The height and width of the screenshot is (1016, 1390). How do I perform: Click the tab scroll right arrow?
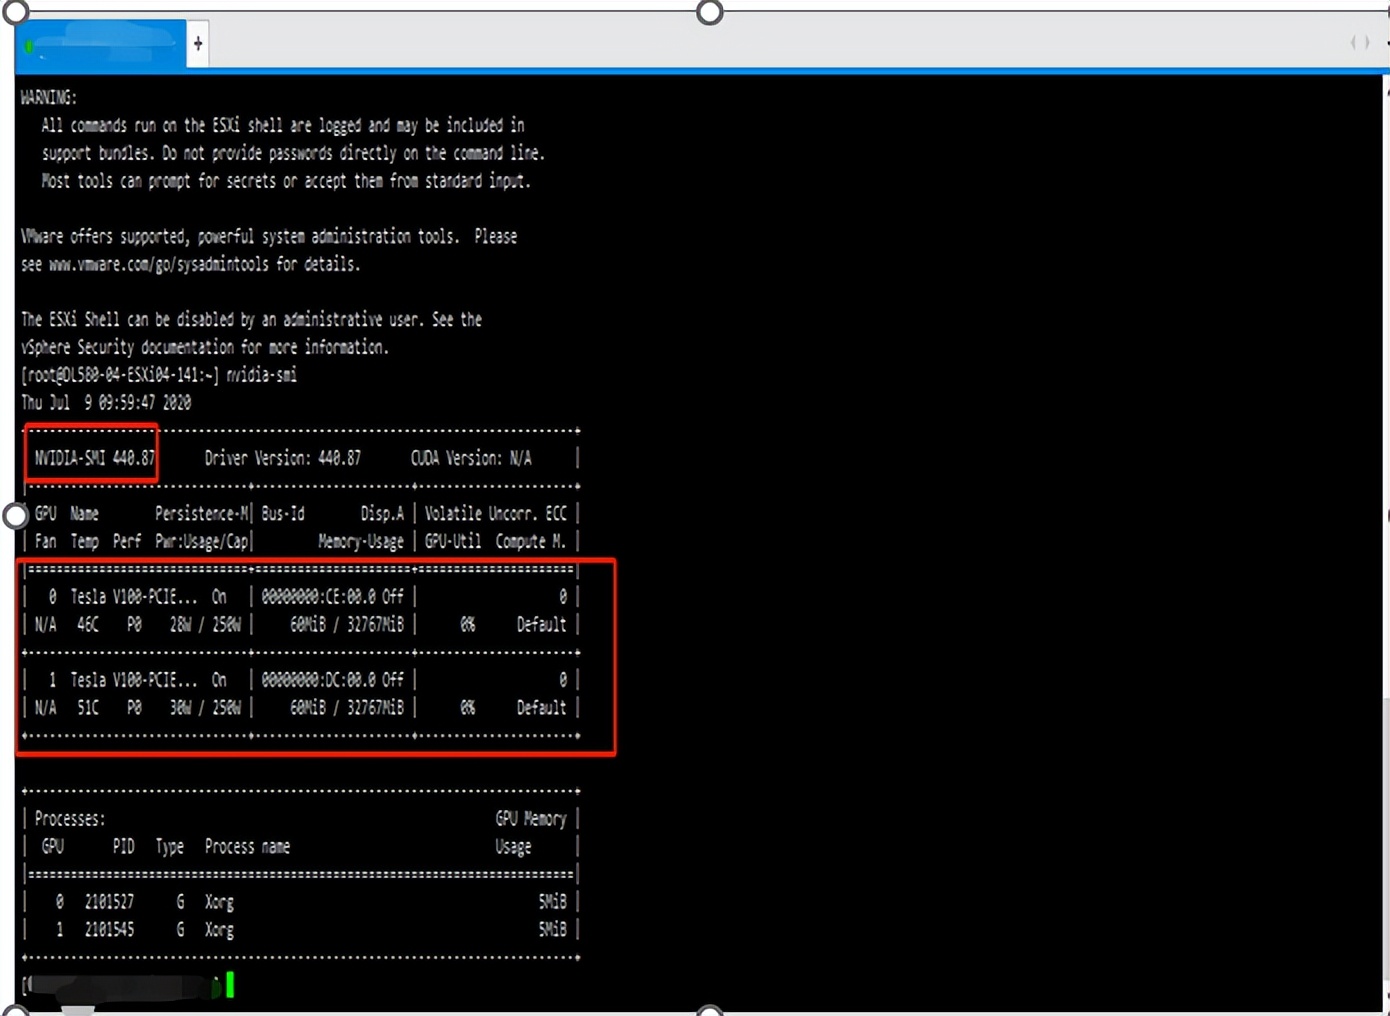[x=1367, y=43]
